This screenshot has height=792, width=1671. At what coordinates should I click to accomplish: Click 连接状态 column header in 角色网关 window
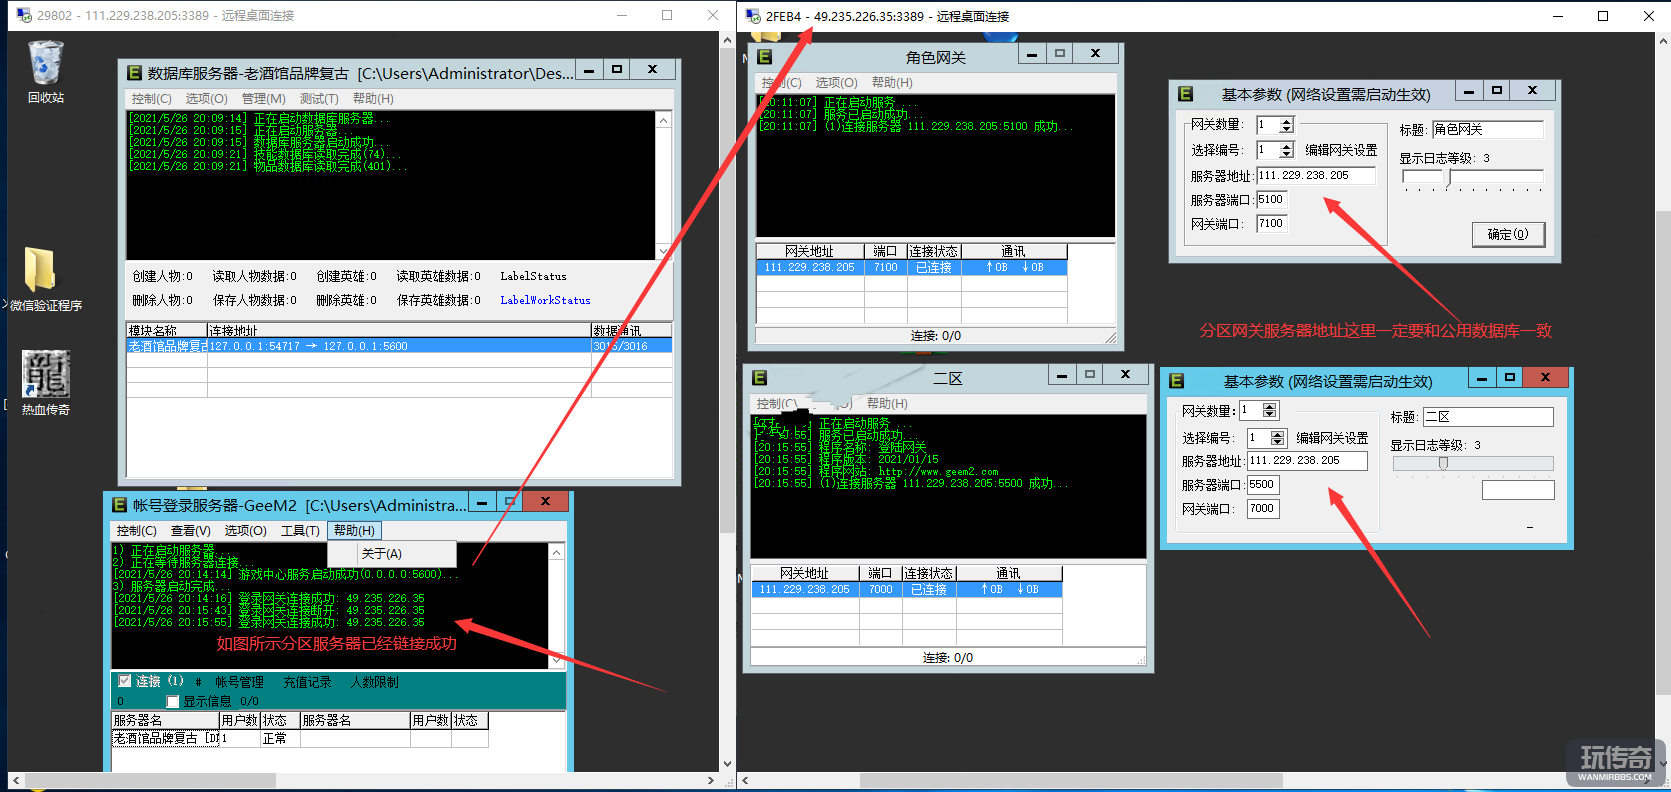pyautogui.click(x=934, y=251)
